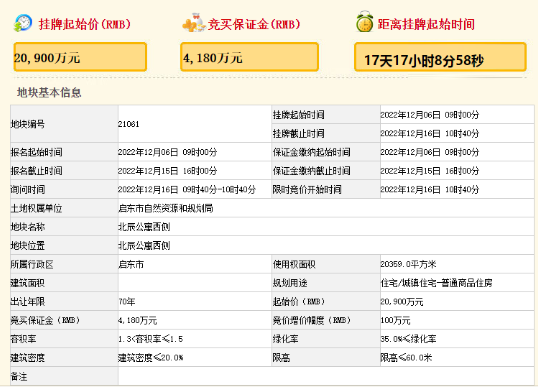Click the 出让年限 value 70年
The width and height of the screenshot is (538, 387).
[x=127, y=302]
